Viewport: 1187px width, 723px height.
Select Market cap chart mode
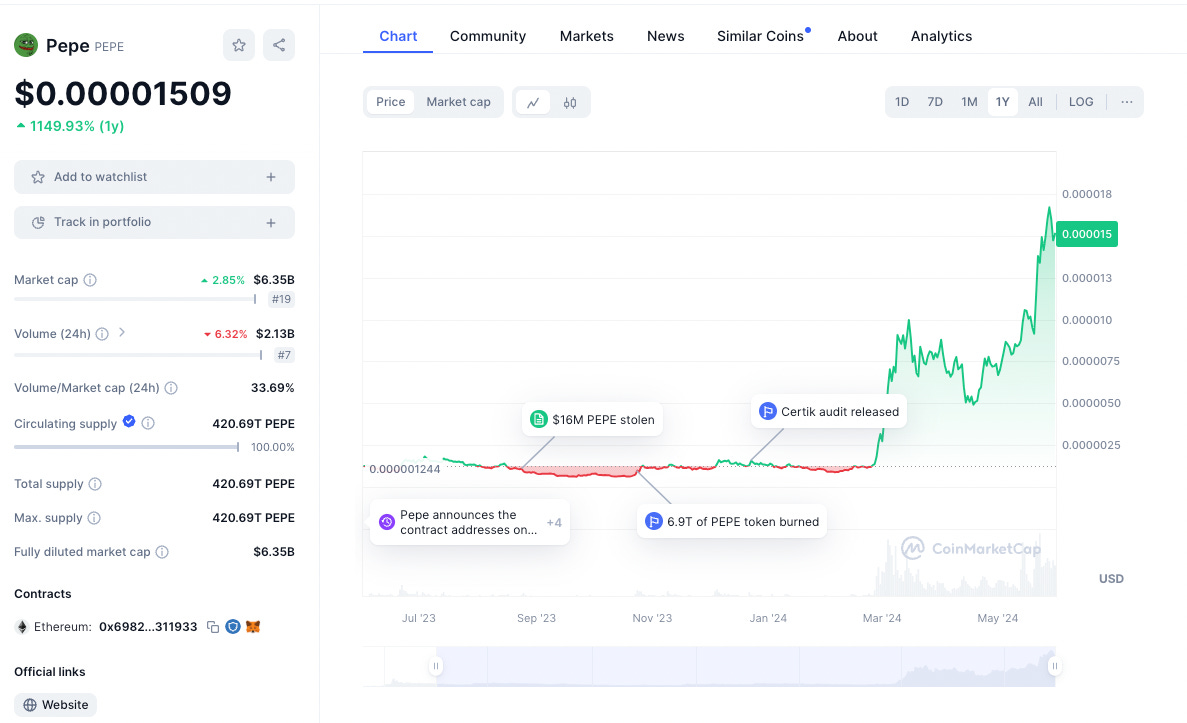pos(458,102)
